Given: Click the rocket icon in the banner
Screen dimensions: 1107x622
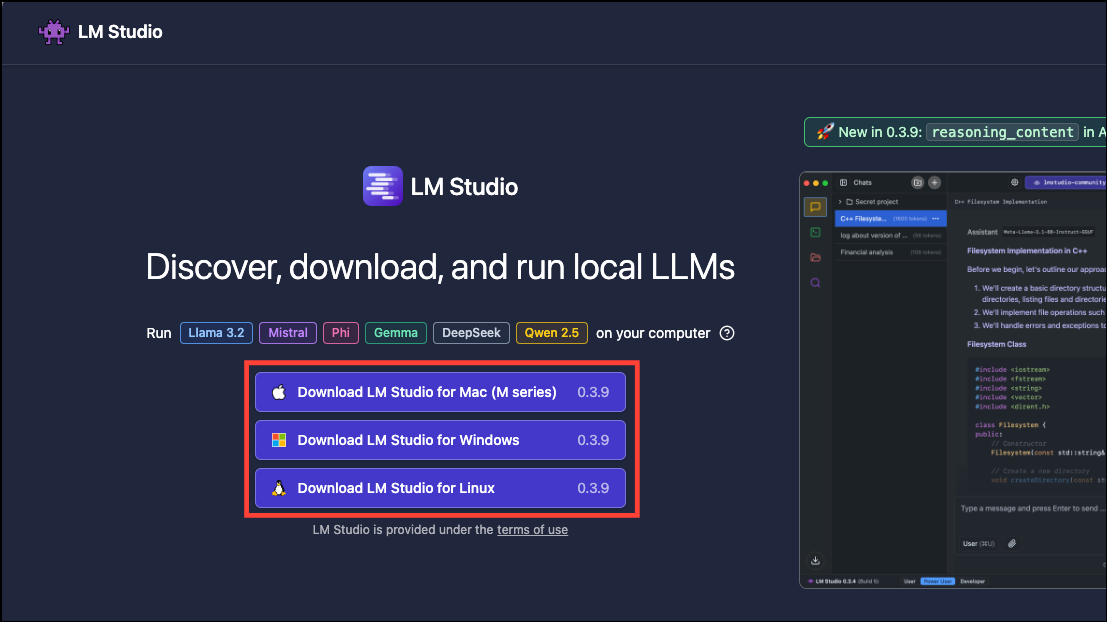Looking at the screenshot, I should point(825,131).
